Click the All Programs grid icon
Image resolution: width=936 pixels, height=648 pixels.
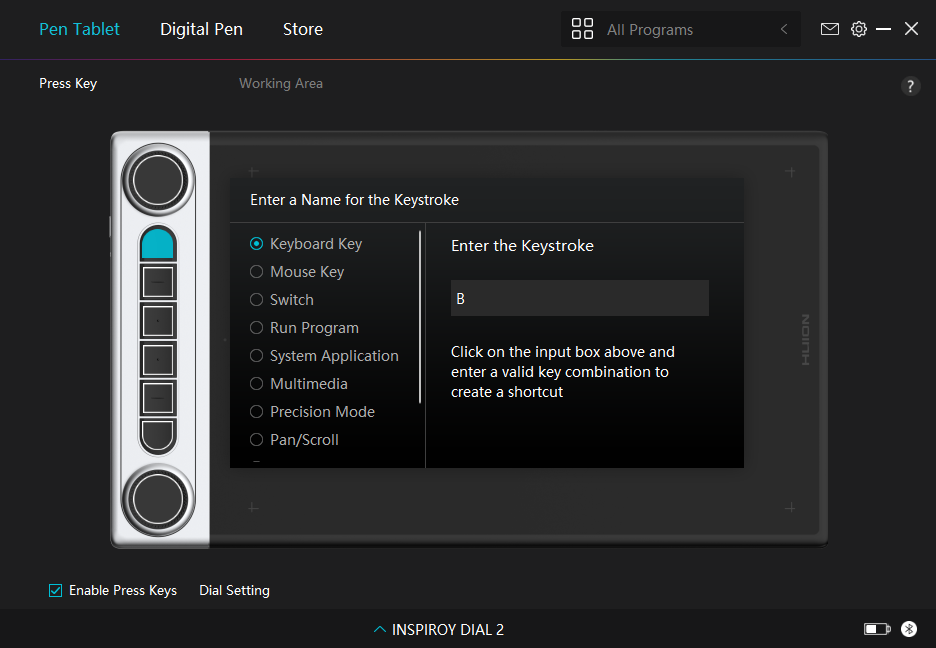point(582,29)
